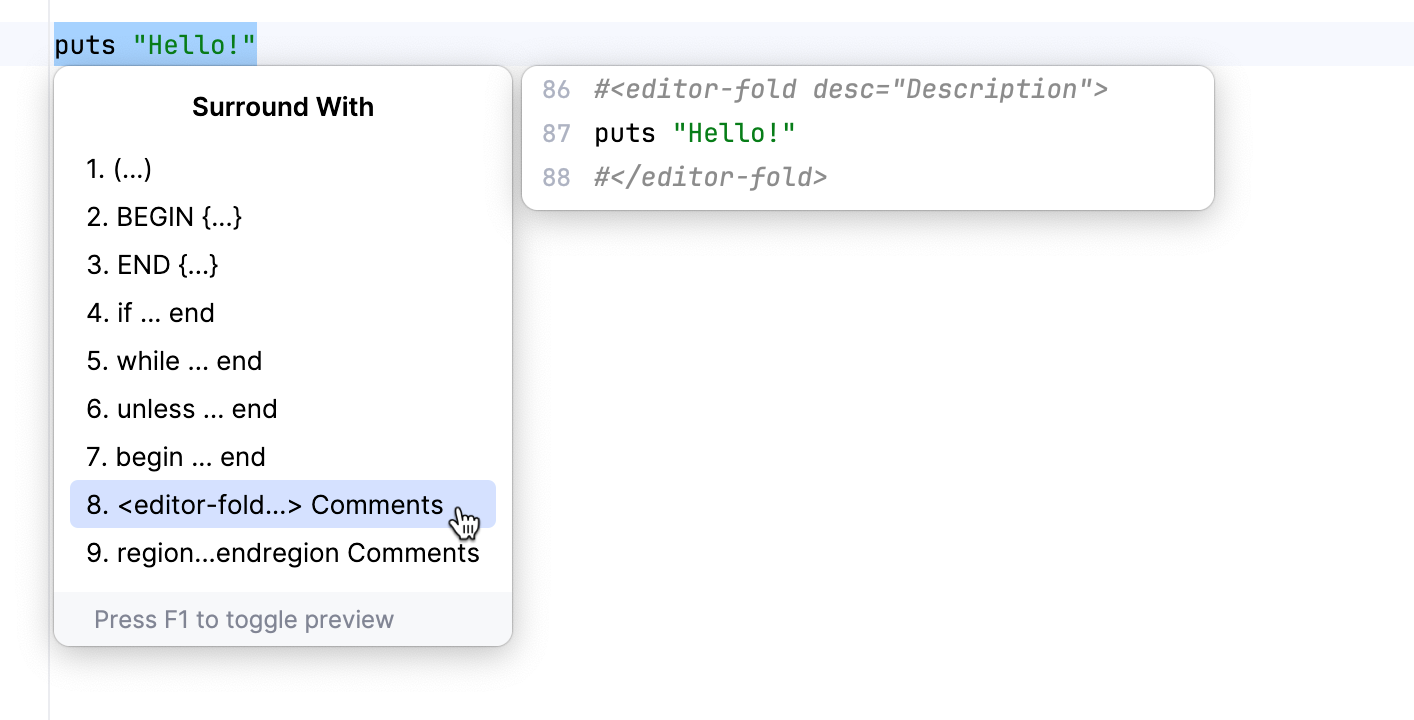
Task: Click the closing editor-fold comment in preview
Action: [710, 177]
